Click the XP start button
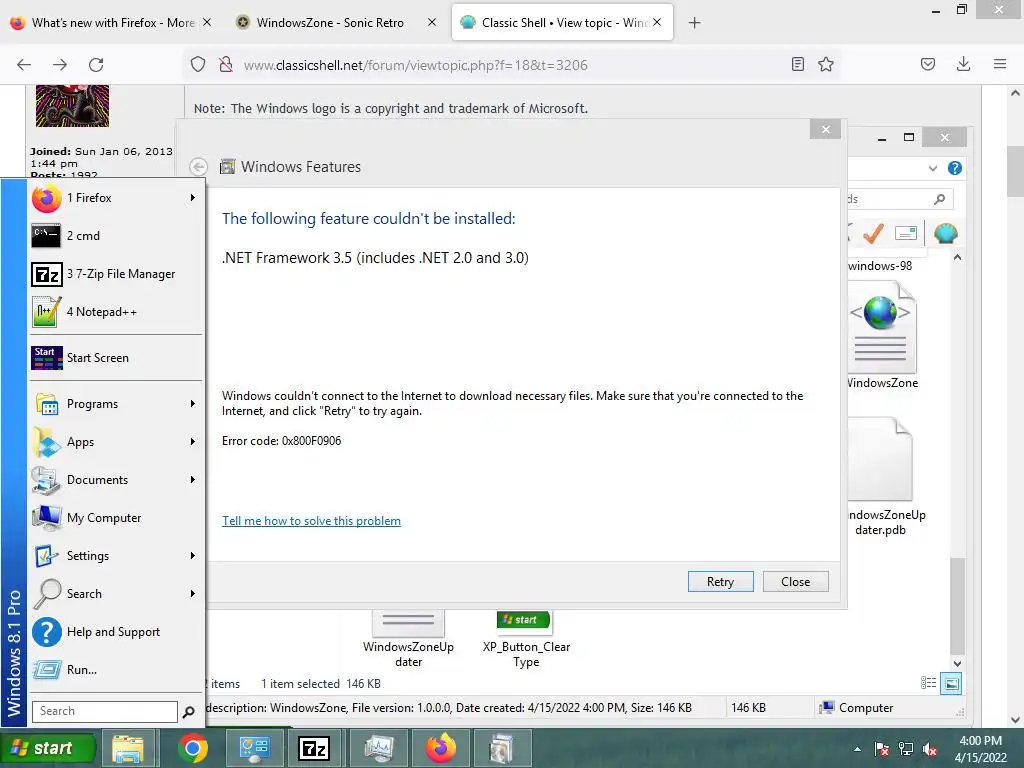1024x768 pixels. click(x=48, y=748)
